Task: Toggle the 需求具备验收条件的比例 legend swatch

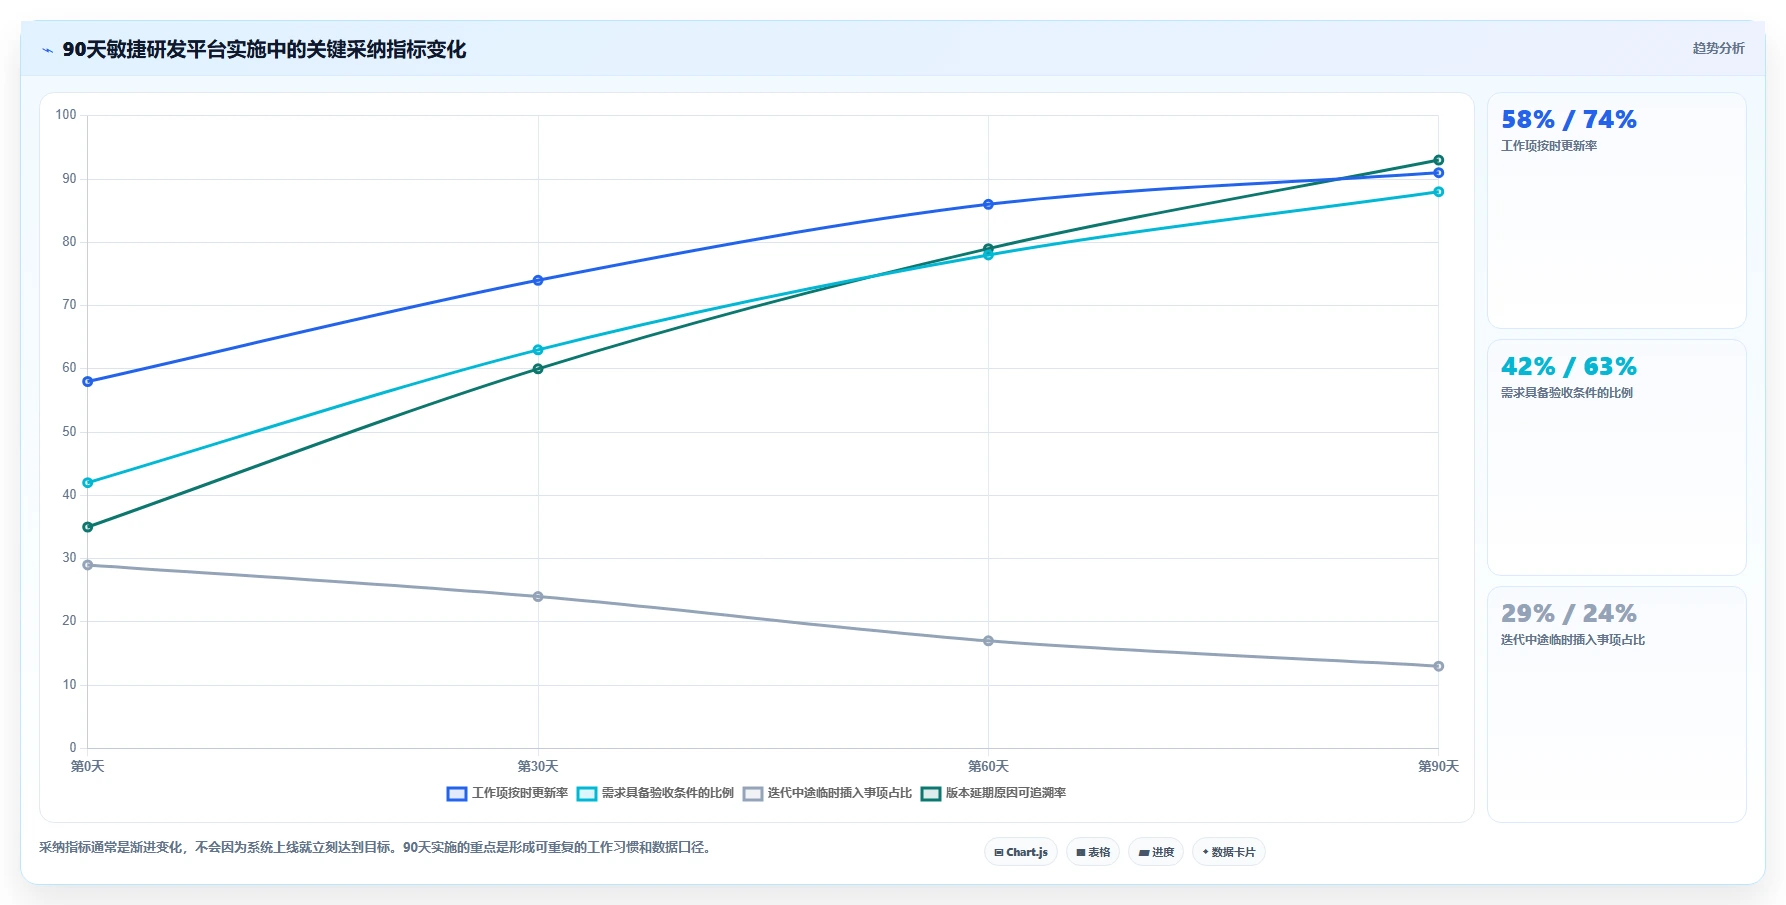Action: (587, 794)
